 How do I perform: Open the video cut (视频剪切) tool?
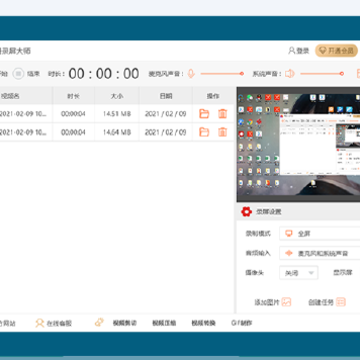(125, 323)
